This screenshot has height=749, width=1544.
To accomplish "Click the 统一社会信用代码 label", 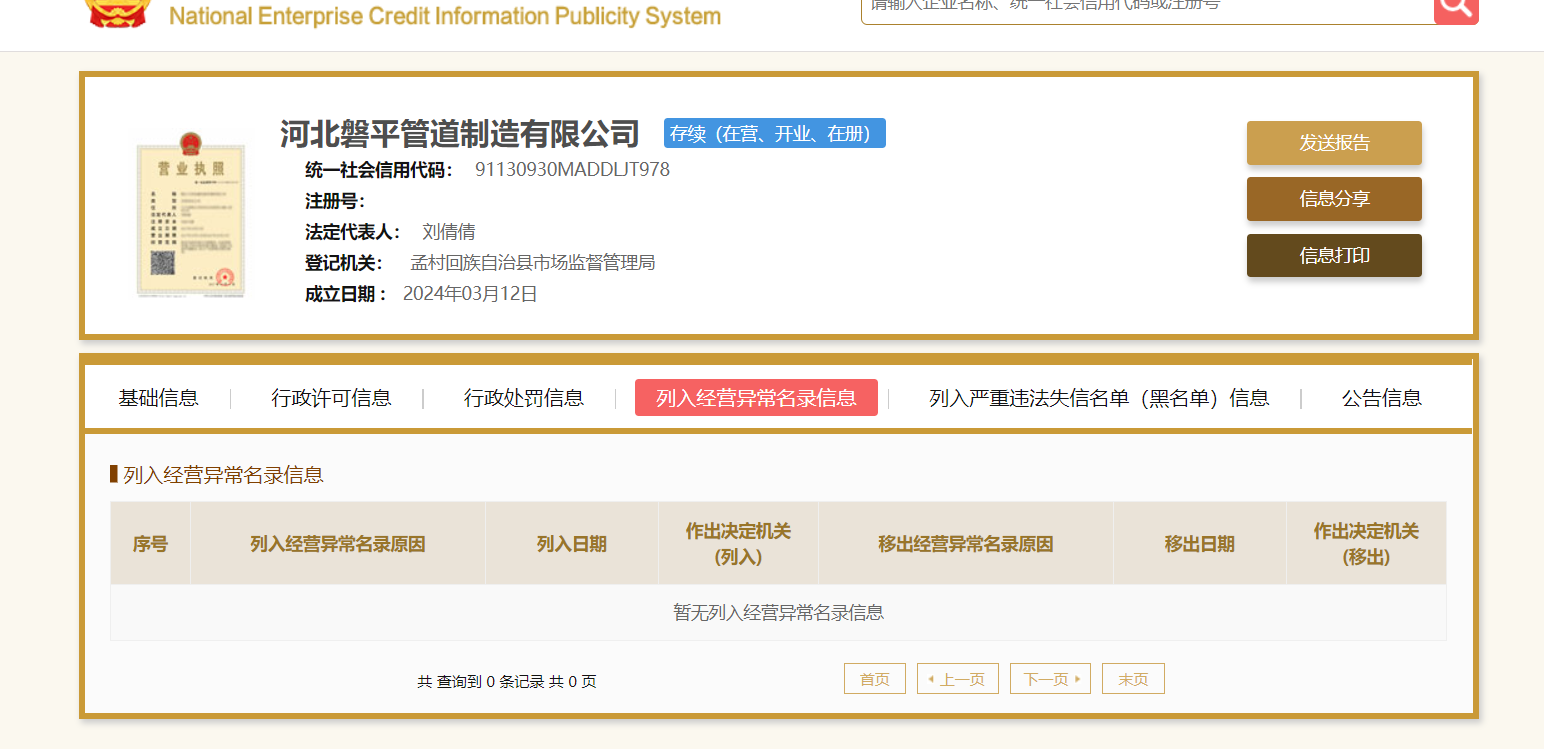I will point(379,170).
